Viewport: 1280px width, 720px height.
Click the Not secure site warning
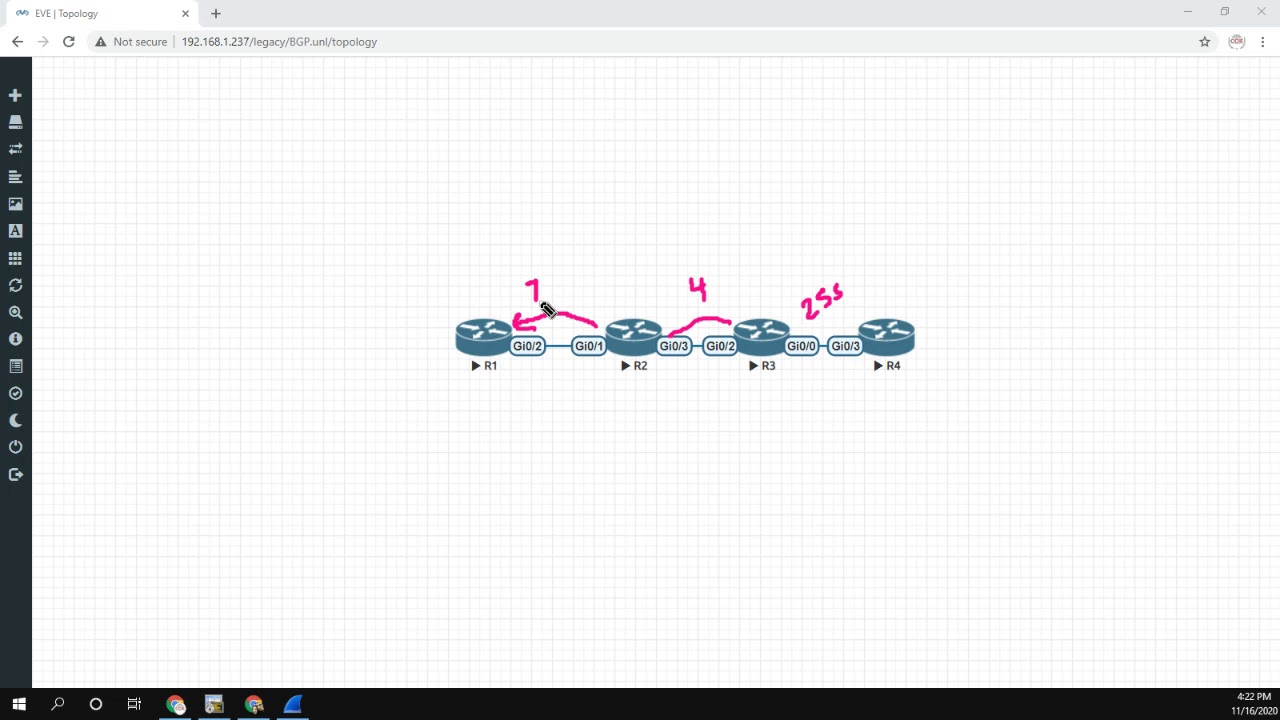[x=132, y=42]
